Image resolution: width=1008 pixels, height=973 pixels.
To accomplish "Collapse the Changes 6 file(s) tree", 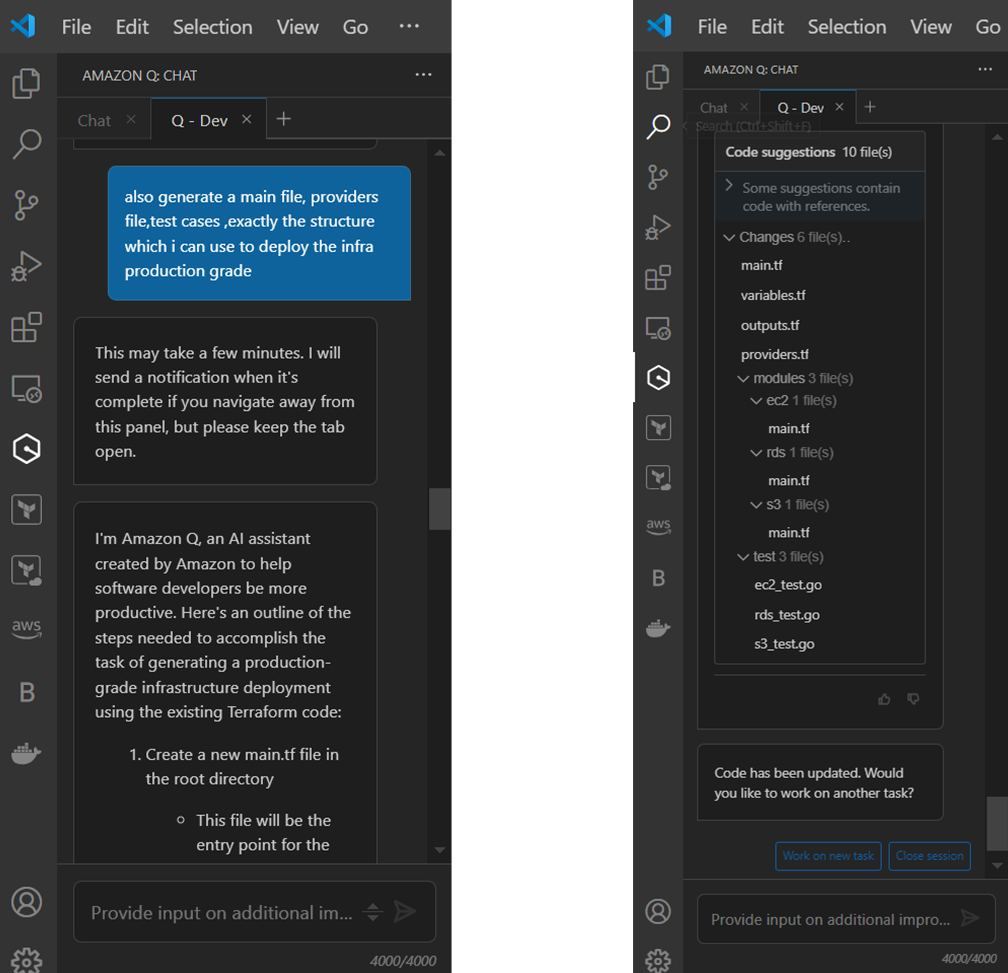I will tap(729, 238).
